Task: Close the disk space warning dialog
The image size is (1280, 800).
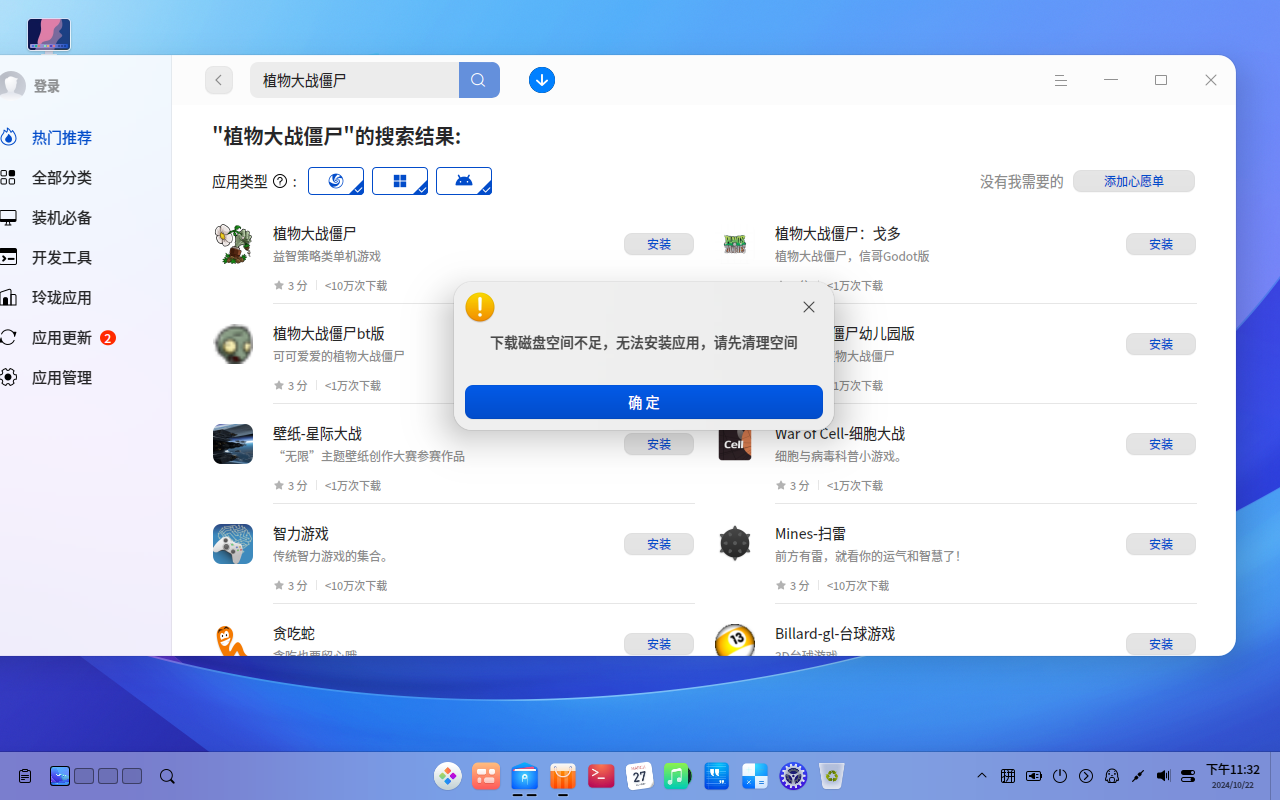Action: coord(809,307)
